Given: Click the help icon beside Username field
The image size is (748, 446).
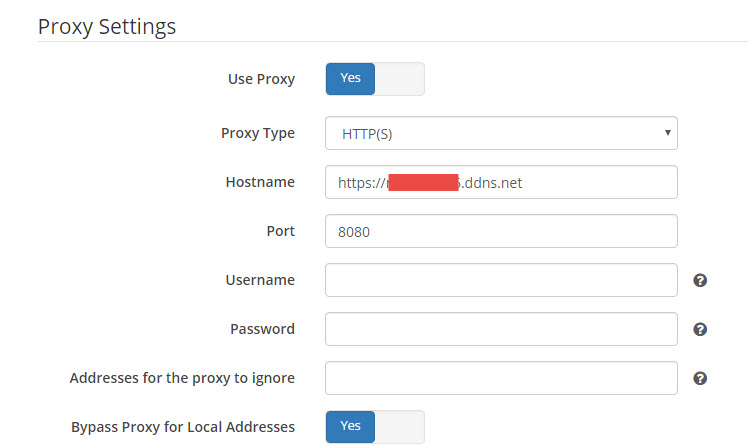Looking at the screenshot, I should point(700,281).
